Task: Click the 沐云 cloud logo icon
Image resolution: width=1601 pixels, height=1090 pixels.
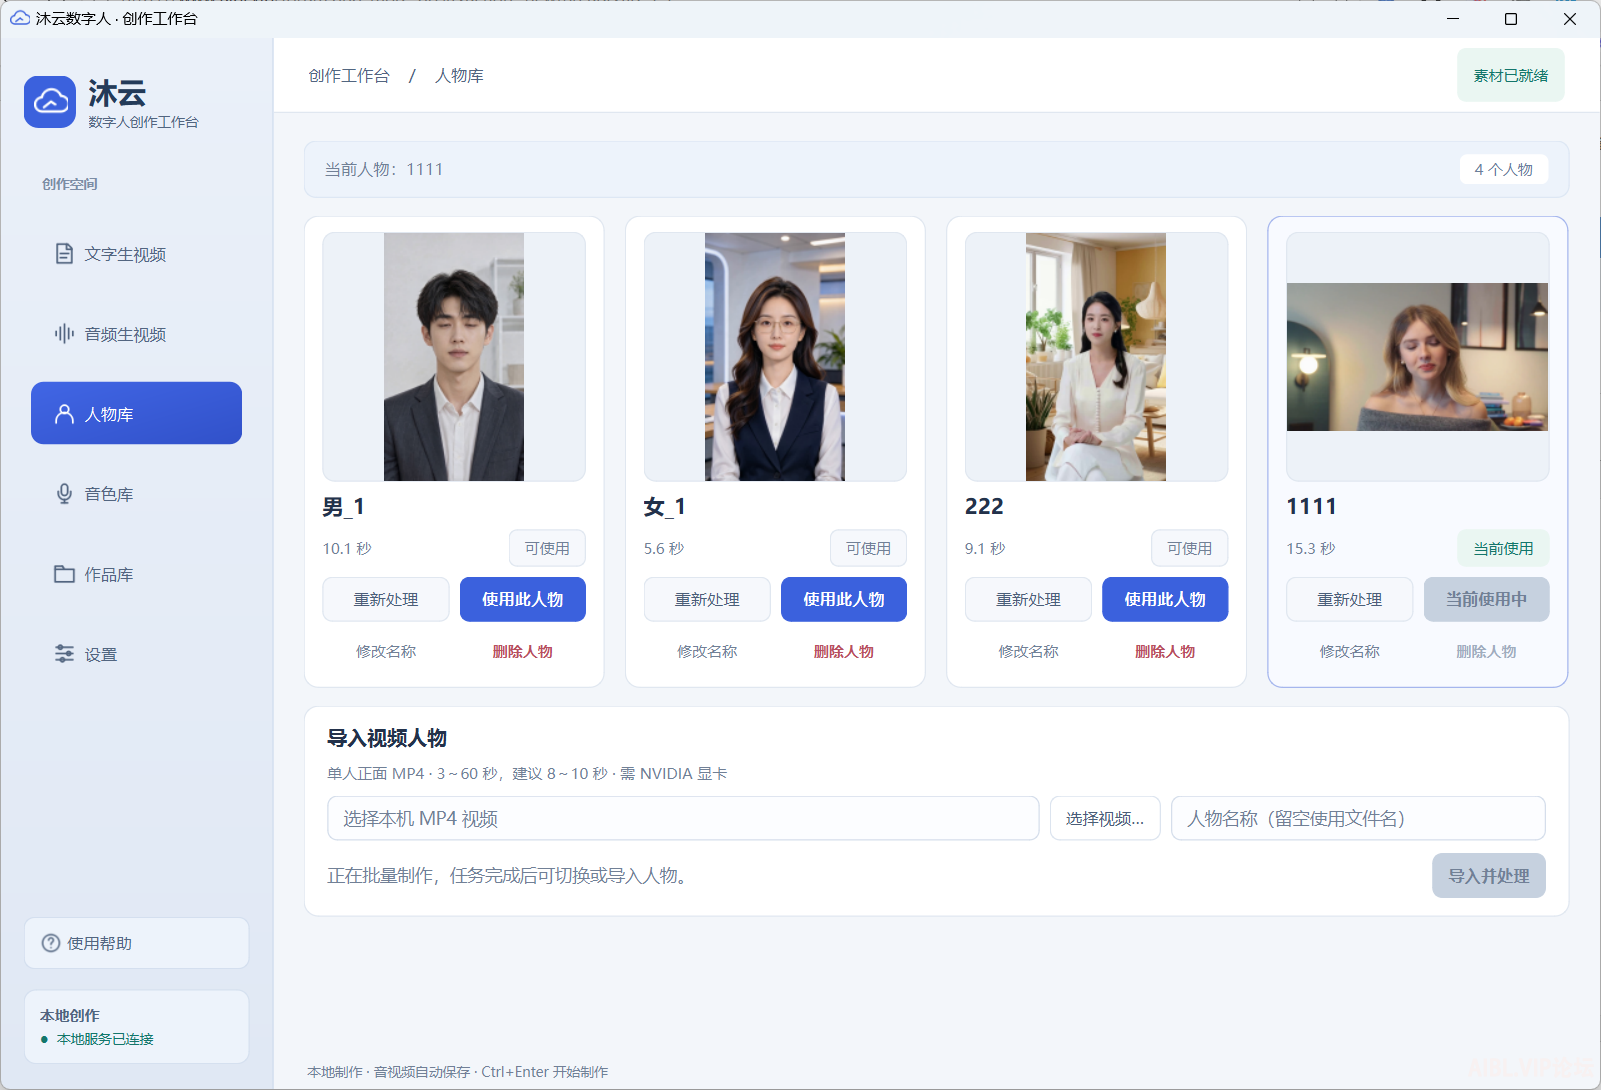Action: 50,102
